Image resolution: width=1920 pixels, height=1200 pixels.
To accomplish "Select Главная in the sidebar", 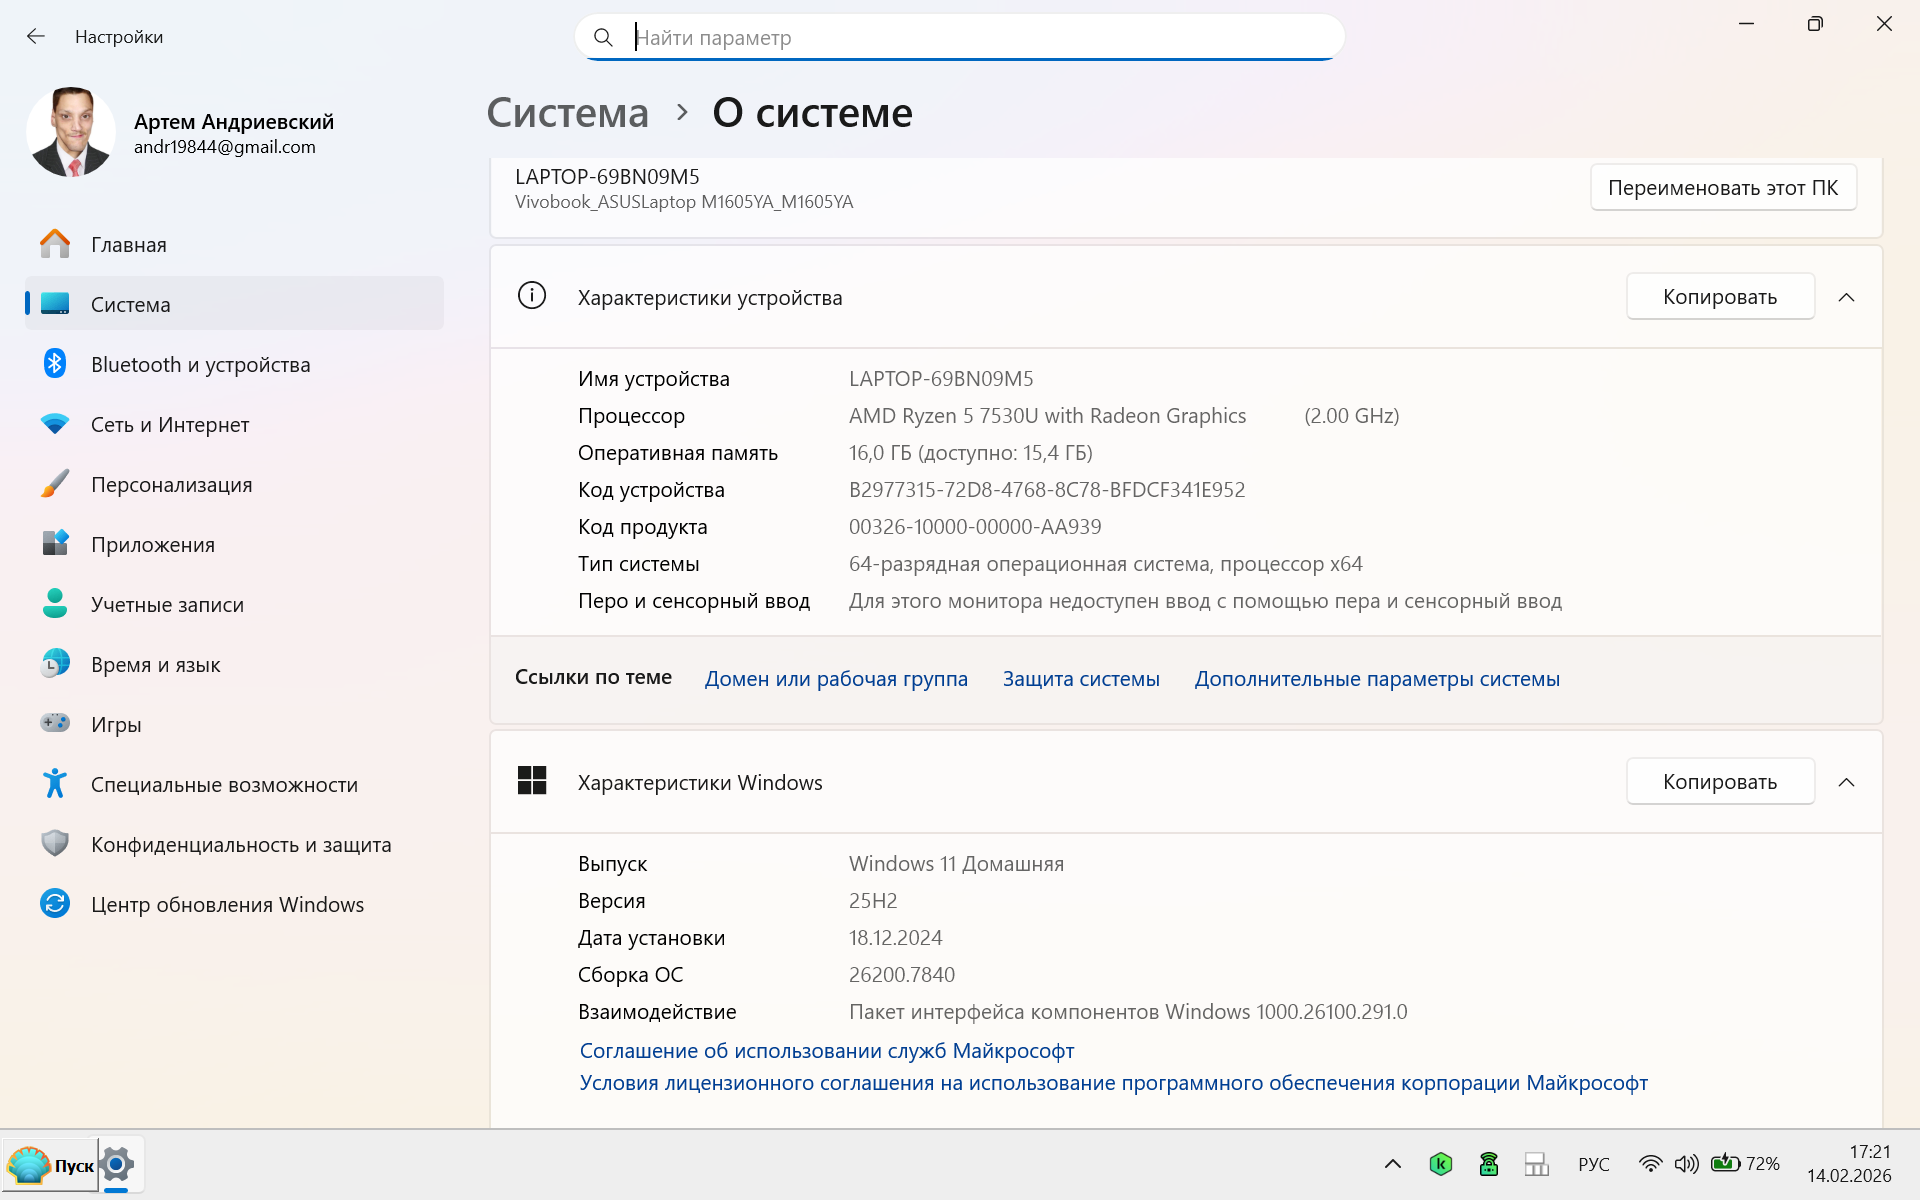I will 128,244.
